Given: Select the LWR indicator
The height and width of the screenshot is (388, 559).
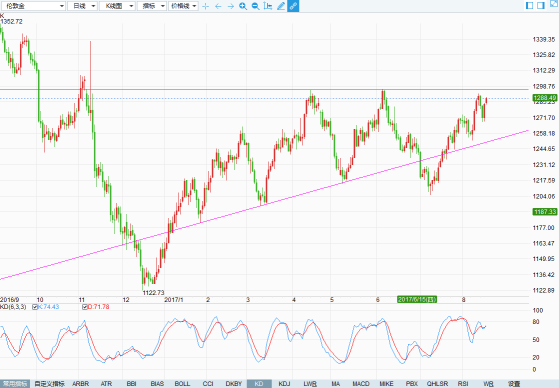Looking at the screenshot, I should pyautogui.click(x=310, y=384).
